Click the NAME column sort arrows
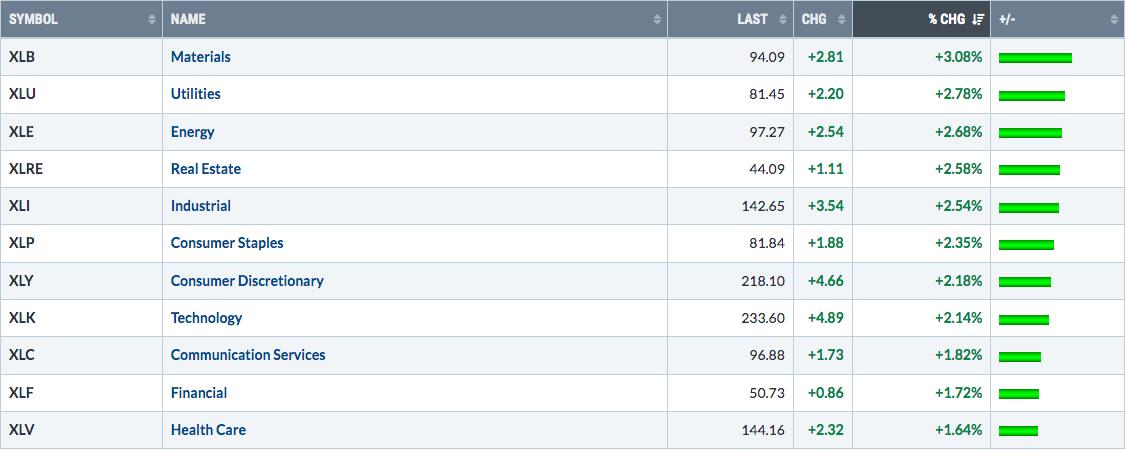1126x450 pixels. click(x=657, y=19)
